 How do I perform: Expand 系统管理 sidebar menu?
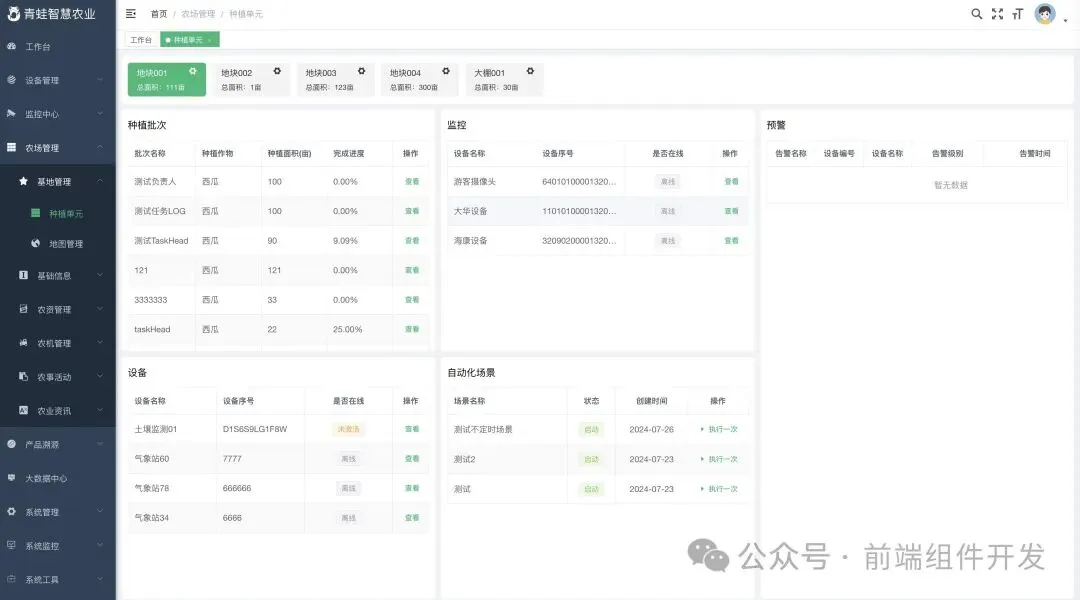point(58,512)
